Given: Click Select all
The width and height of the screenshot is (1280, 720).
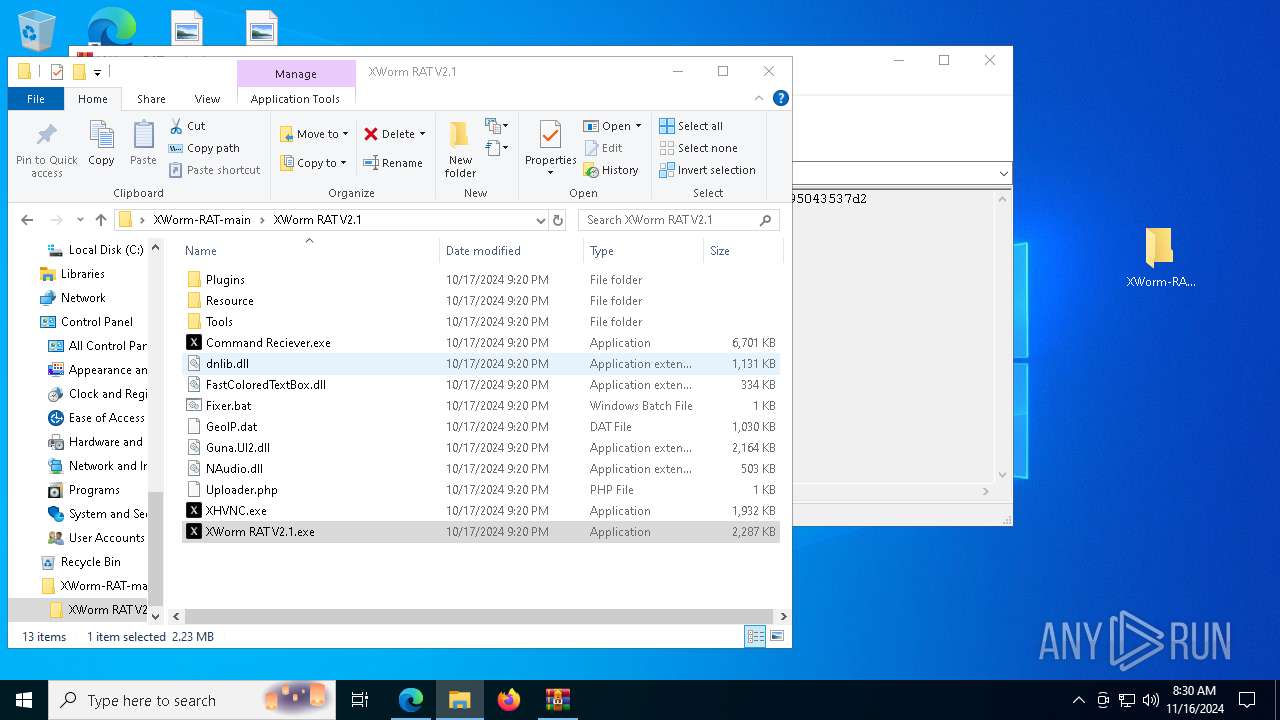Looking at the screenshot, I should 691,126.
